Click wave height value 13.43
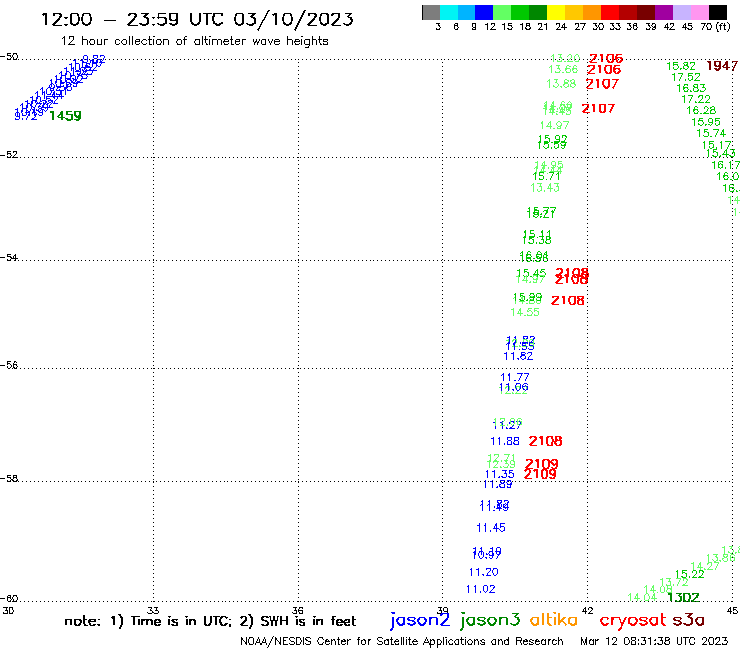 pos(545,188)
